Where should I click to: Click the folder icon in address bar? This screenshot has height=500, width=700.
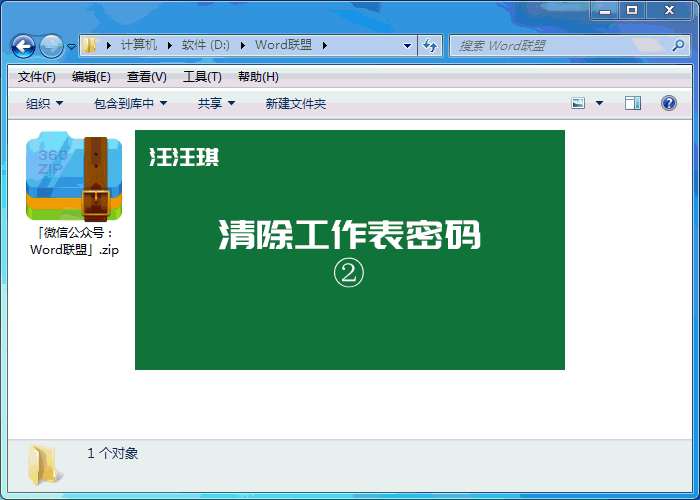click(x=90, y=45)
